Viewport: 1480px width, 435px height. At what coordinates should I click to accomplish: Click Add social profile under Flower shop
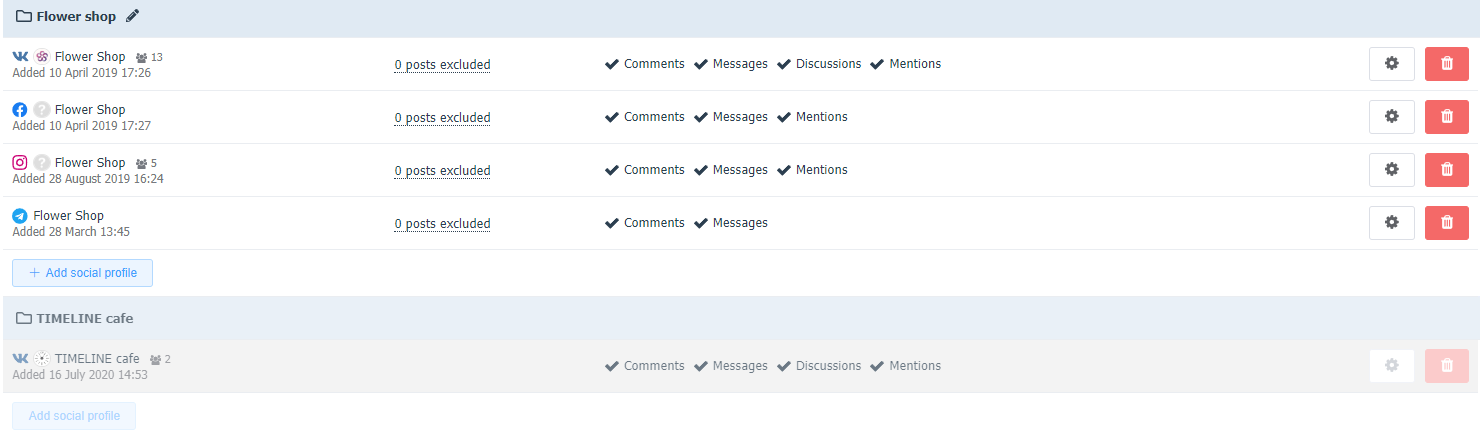[x=82, y=273]
